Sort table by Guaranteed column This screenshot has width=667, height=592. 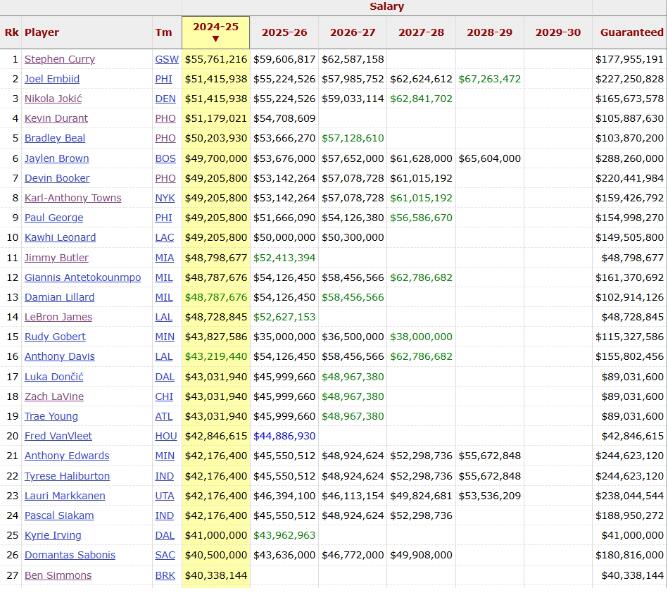point(631,32)
